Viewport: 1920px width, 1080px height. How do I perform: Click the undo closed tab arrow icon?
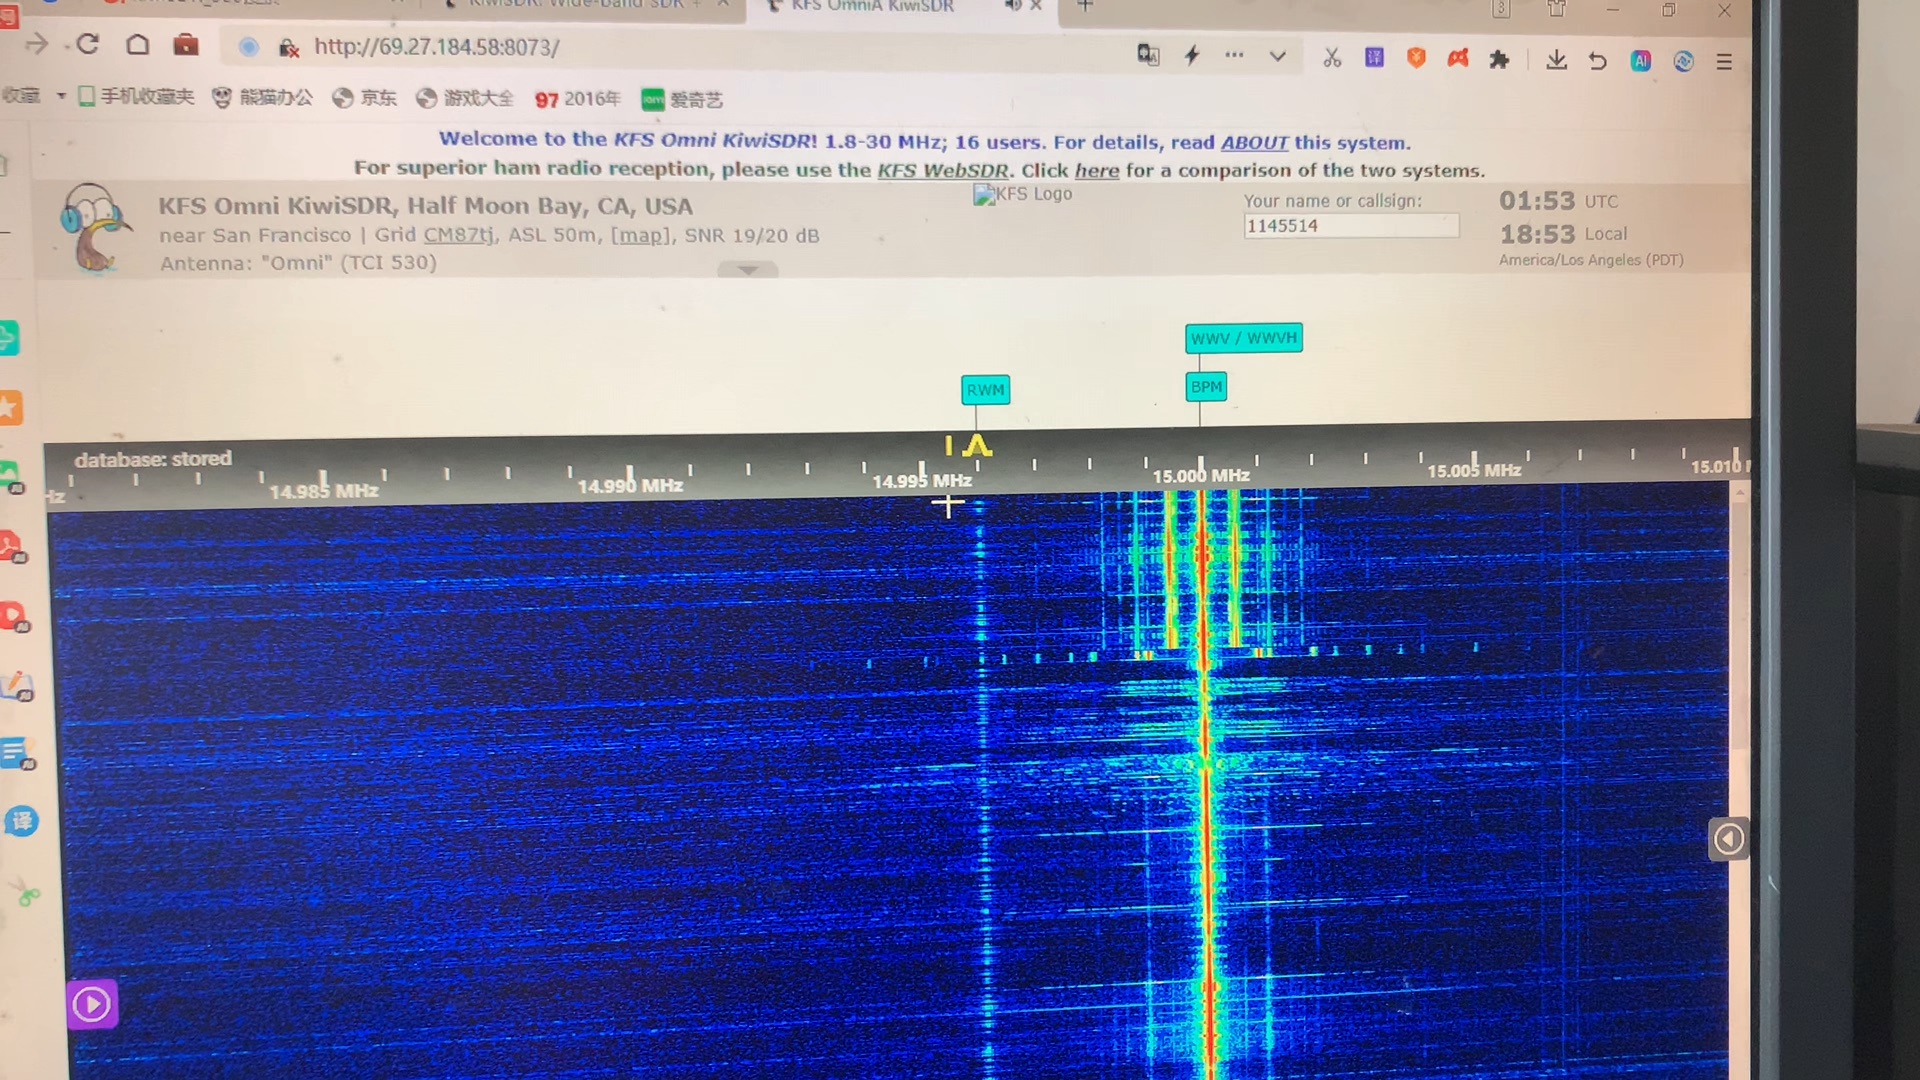1597,61
